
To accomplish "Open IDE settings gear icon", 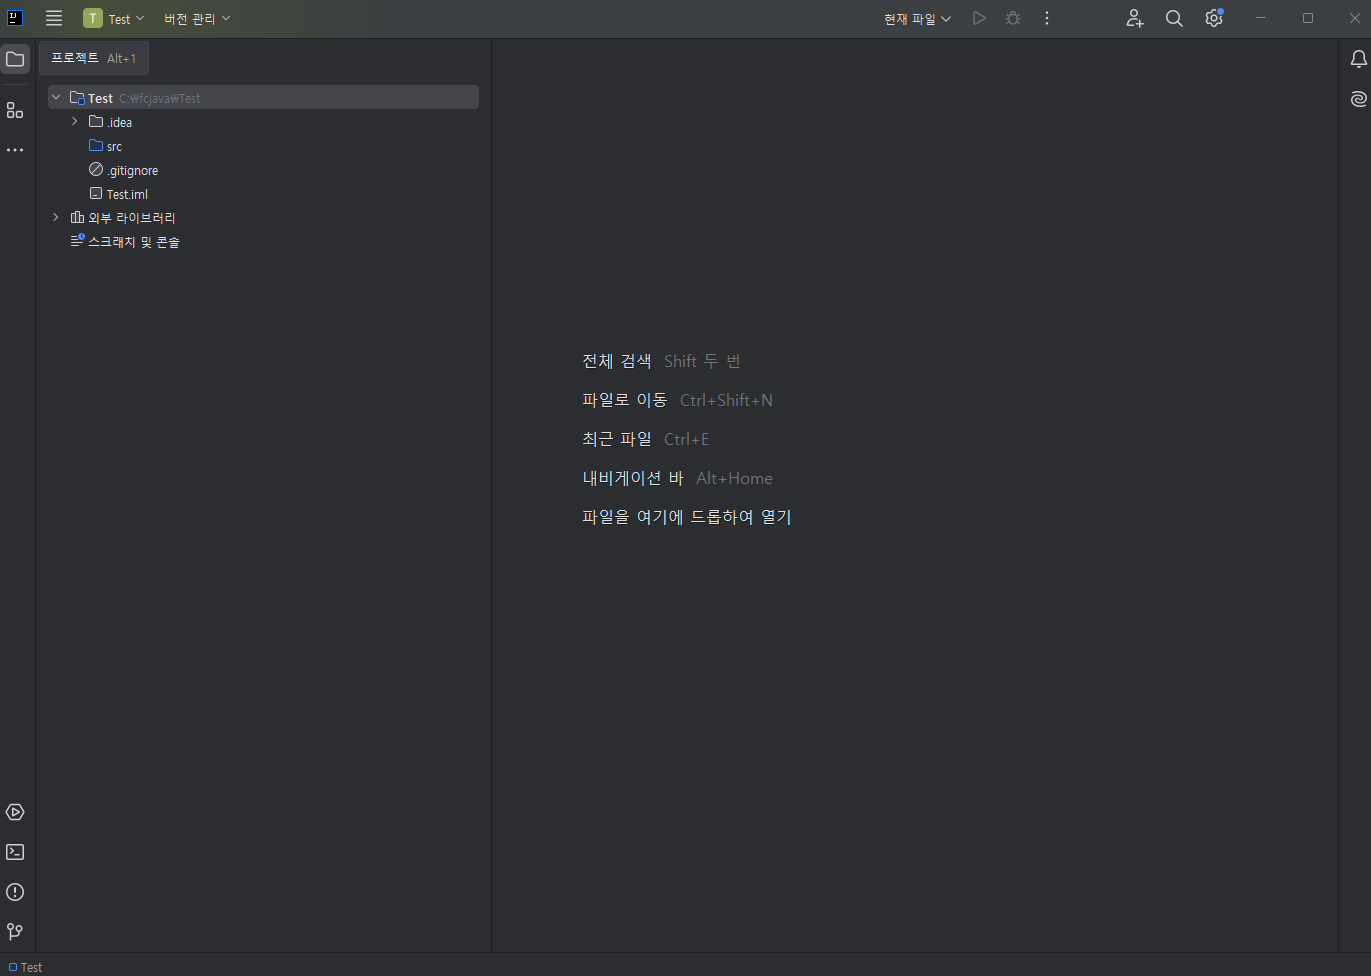I will 1214,18.
